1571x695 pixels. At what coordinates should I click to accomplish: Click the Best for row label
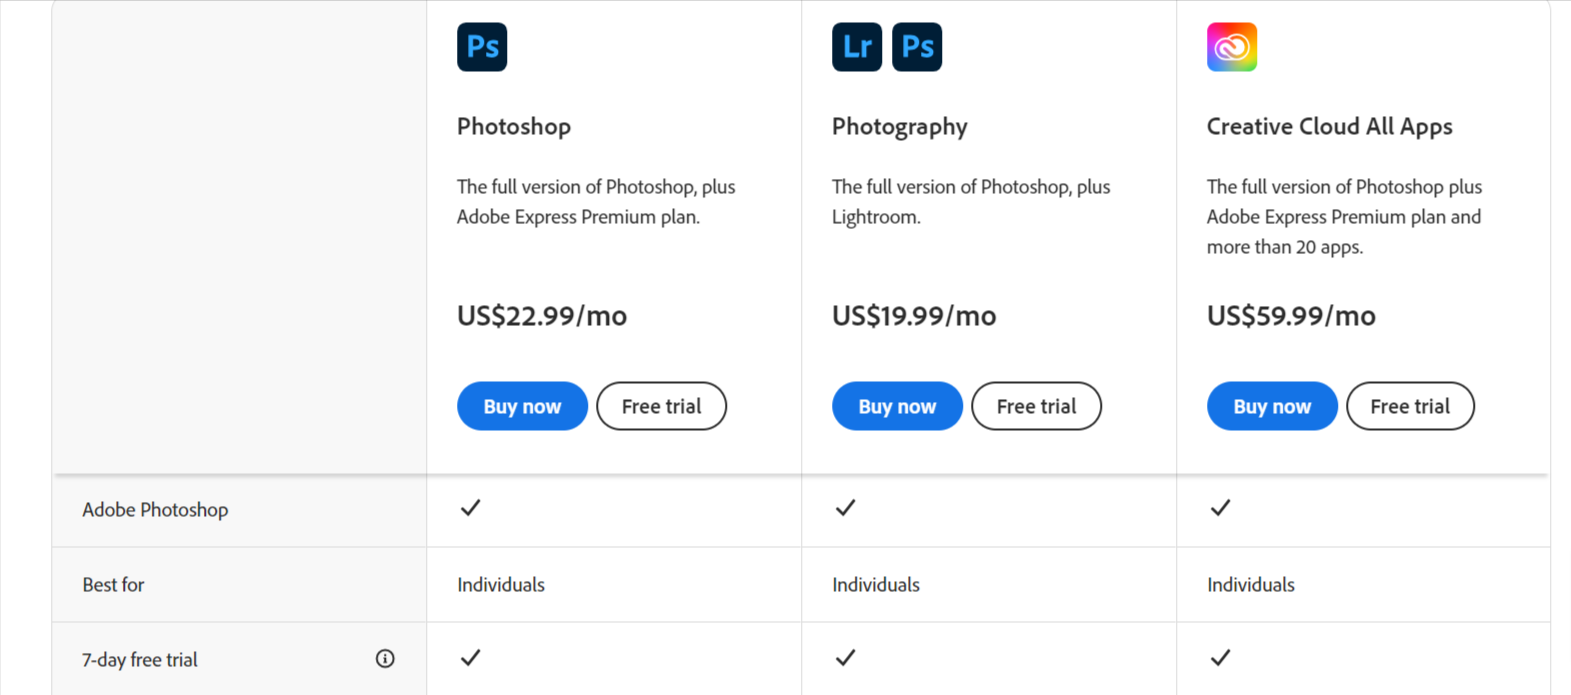(x=113, y=584)
